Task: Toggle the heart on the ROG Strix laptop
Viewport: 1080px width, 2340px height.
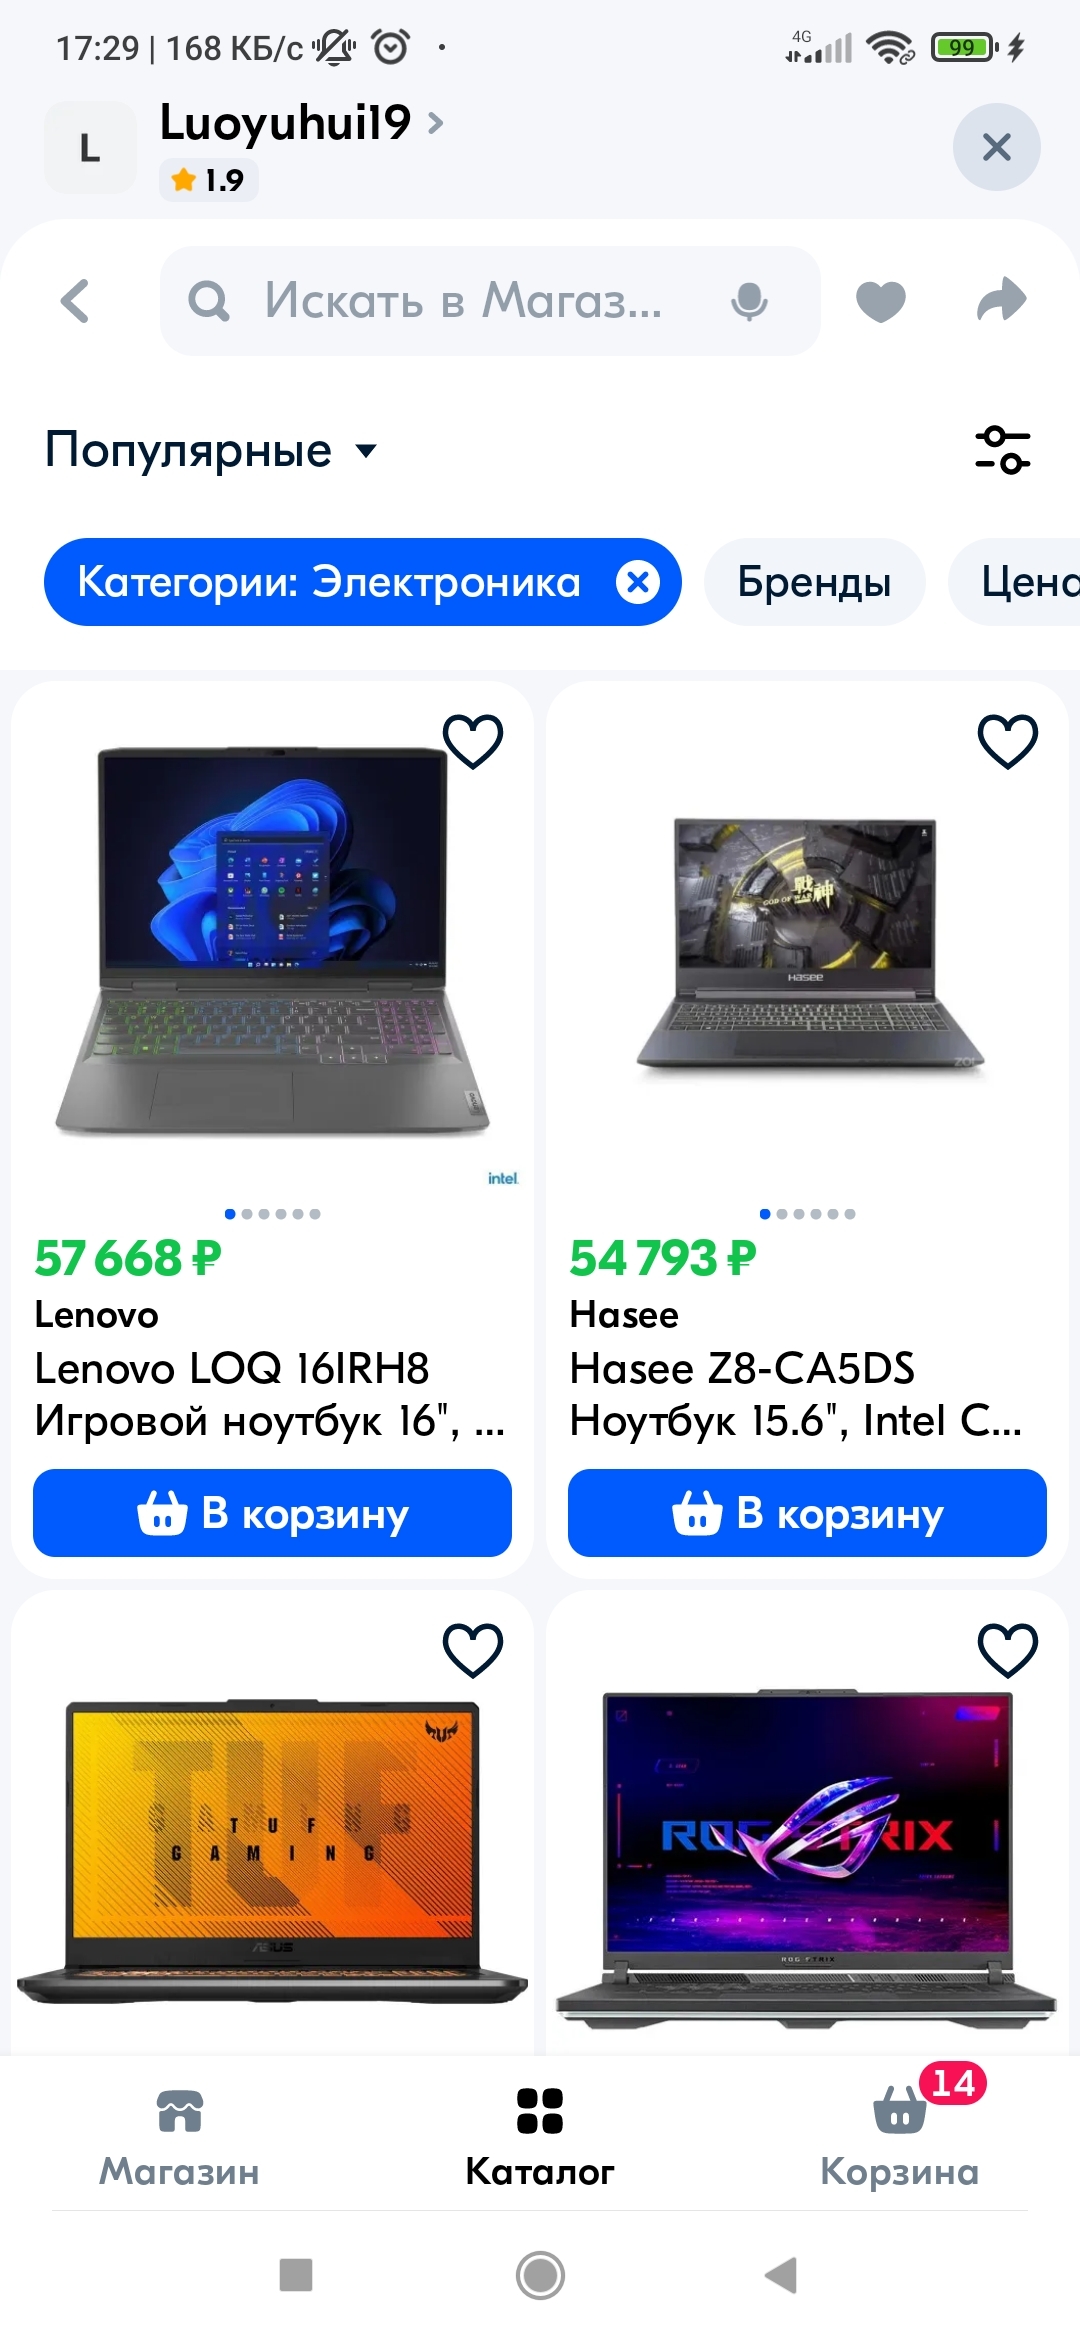Action: [x=1008, y=1650]
